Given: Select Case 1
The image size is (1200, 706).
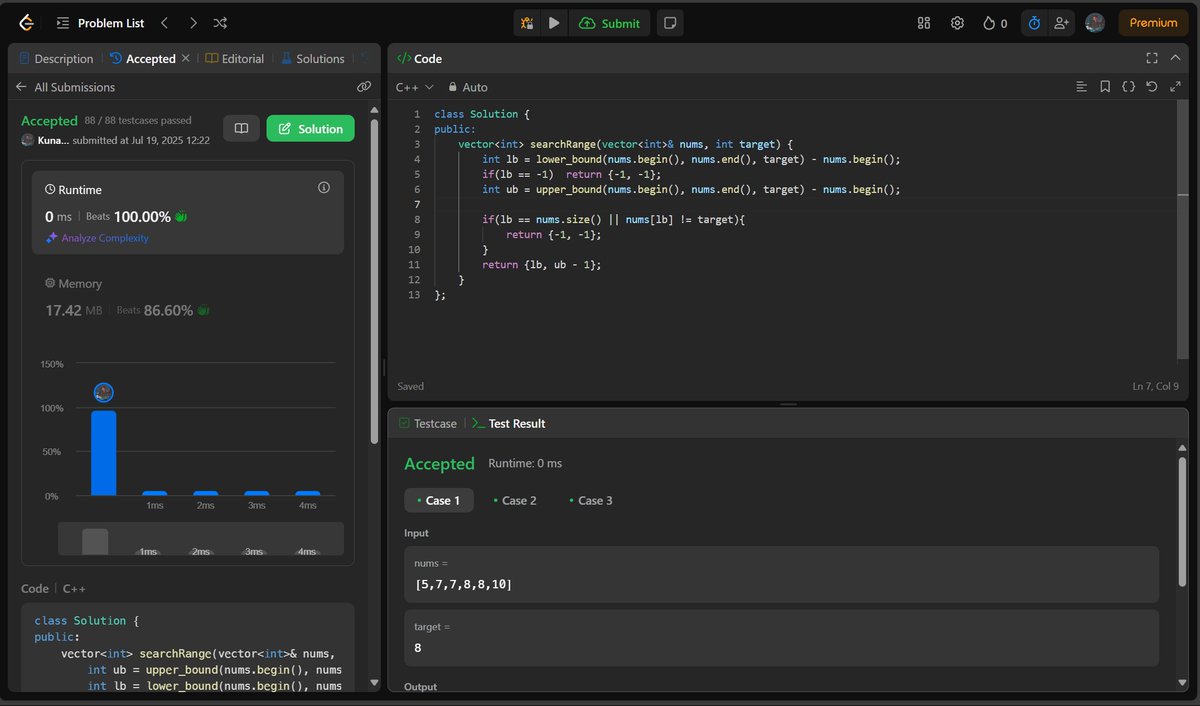Looking at the screenshot, I should [x=439, y=500].
